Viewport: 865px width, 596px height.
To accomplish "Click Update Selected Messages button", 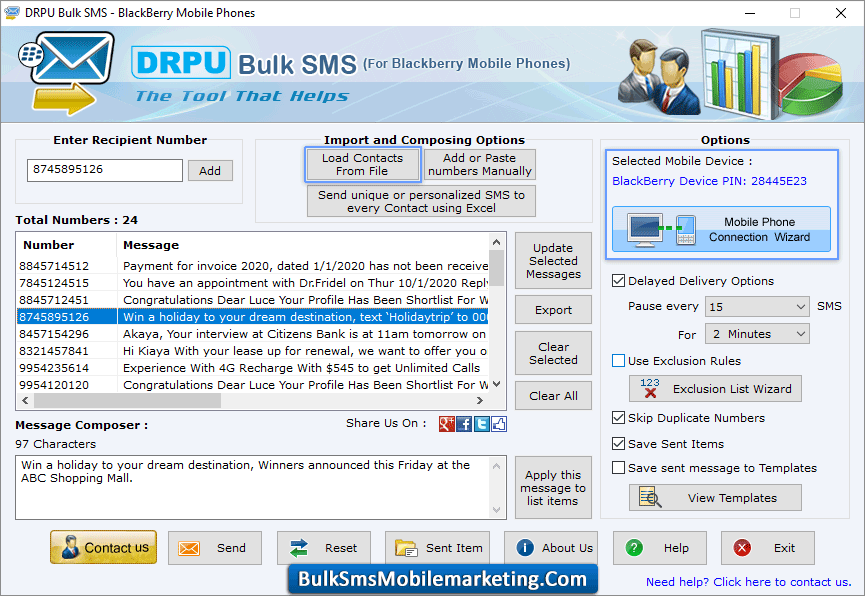I will click(x=553, y=260).
